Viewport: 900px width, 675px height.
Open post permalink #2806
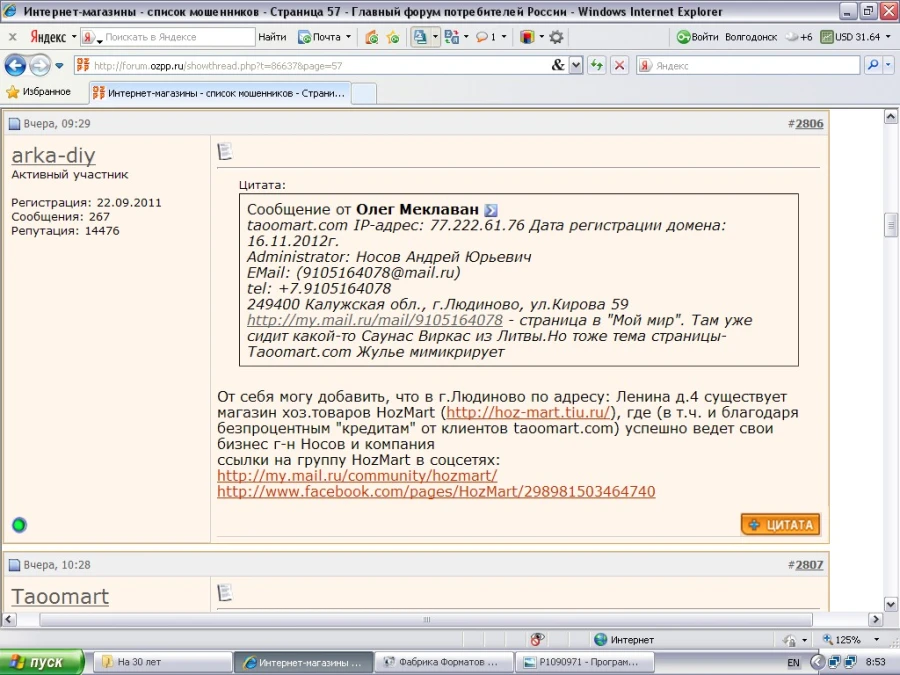[x=809, y=123]
